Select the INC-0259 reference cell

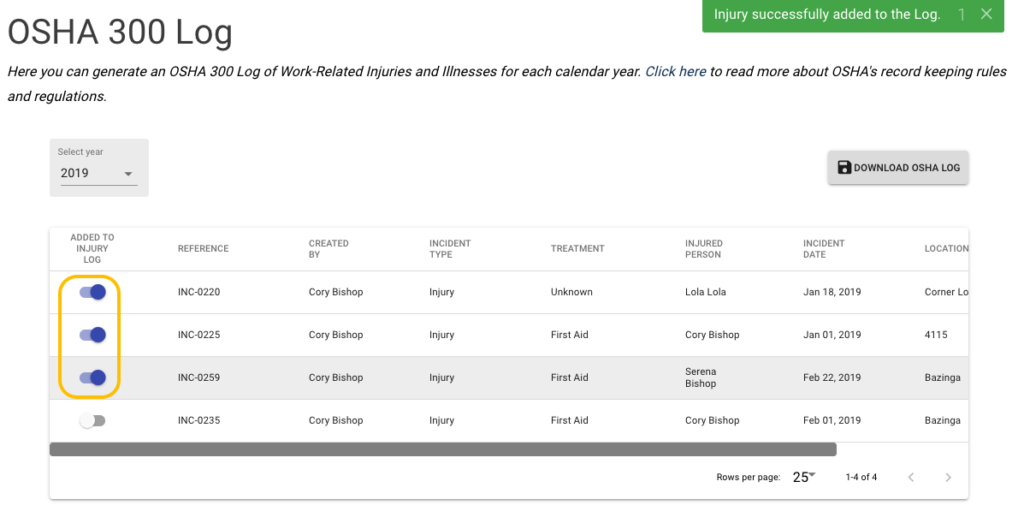click(x=199, y=378)
